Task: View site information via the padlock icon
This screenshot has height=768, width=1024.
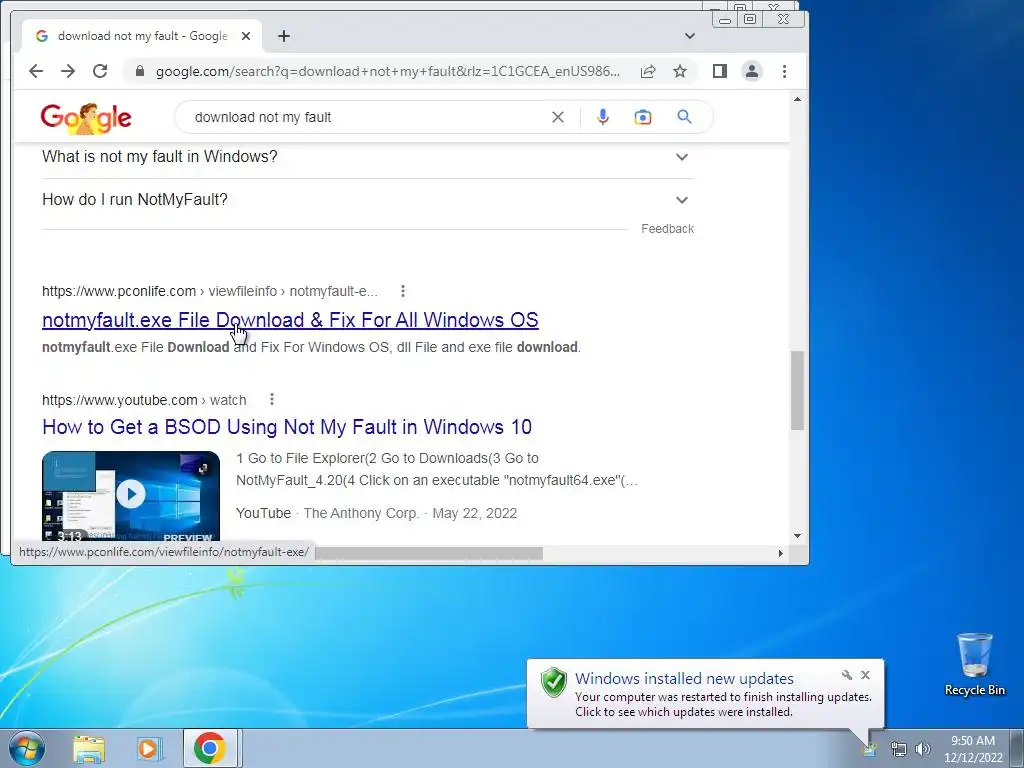Action: coord(139,71)
